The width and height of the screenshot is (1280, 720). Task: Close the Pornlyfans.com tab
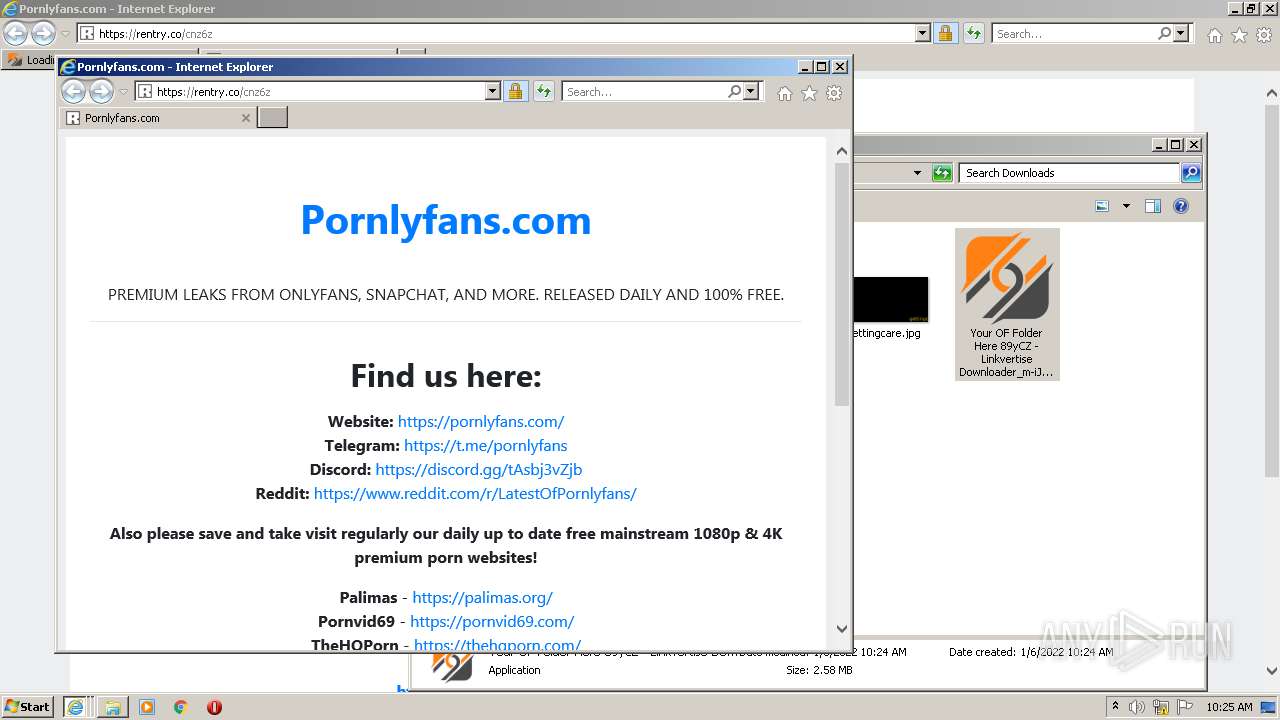pyautogui.click(x=246, y=118)
